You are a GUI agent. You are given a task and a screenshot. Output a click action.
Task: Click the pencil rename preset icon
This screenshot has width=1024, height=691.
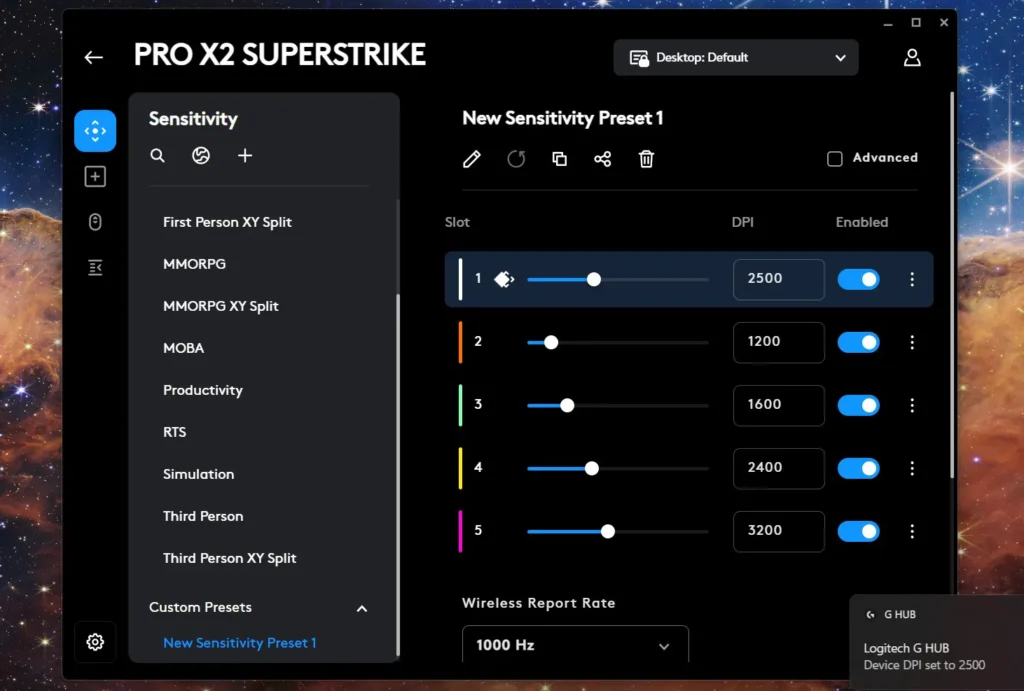472,159
